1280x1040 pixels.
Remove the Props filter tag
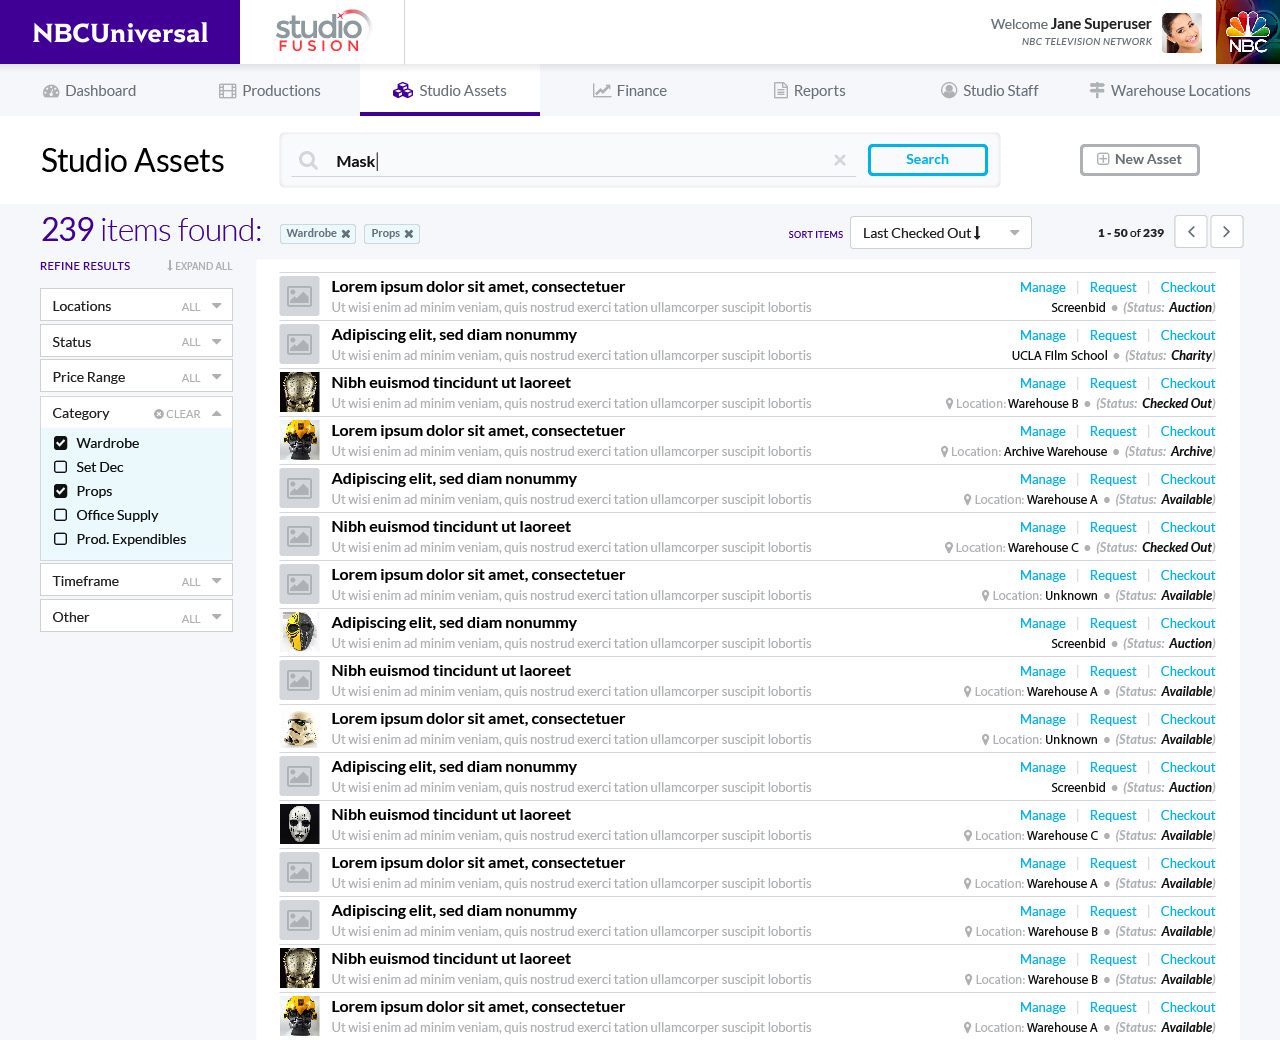click(409, 234)
